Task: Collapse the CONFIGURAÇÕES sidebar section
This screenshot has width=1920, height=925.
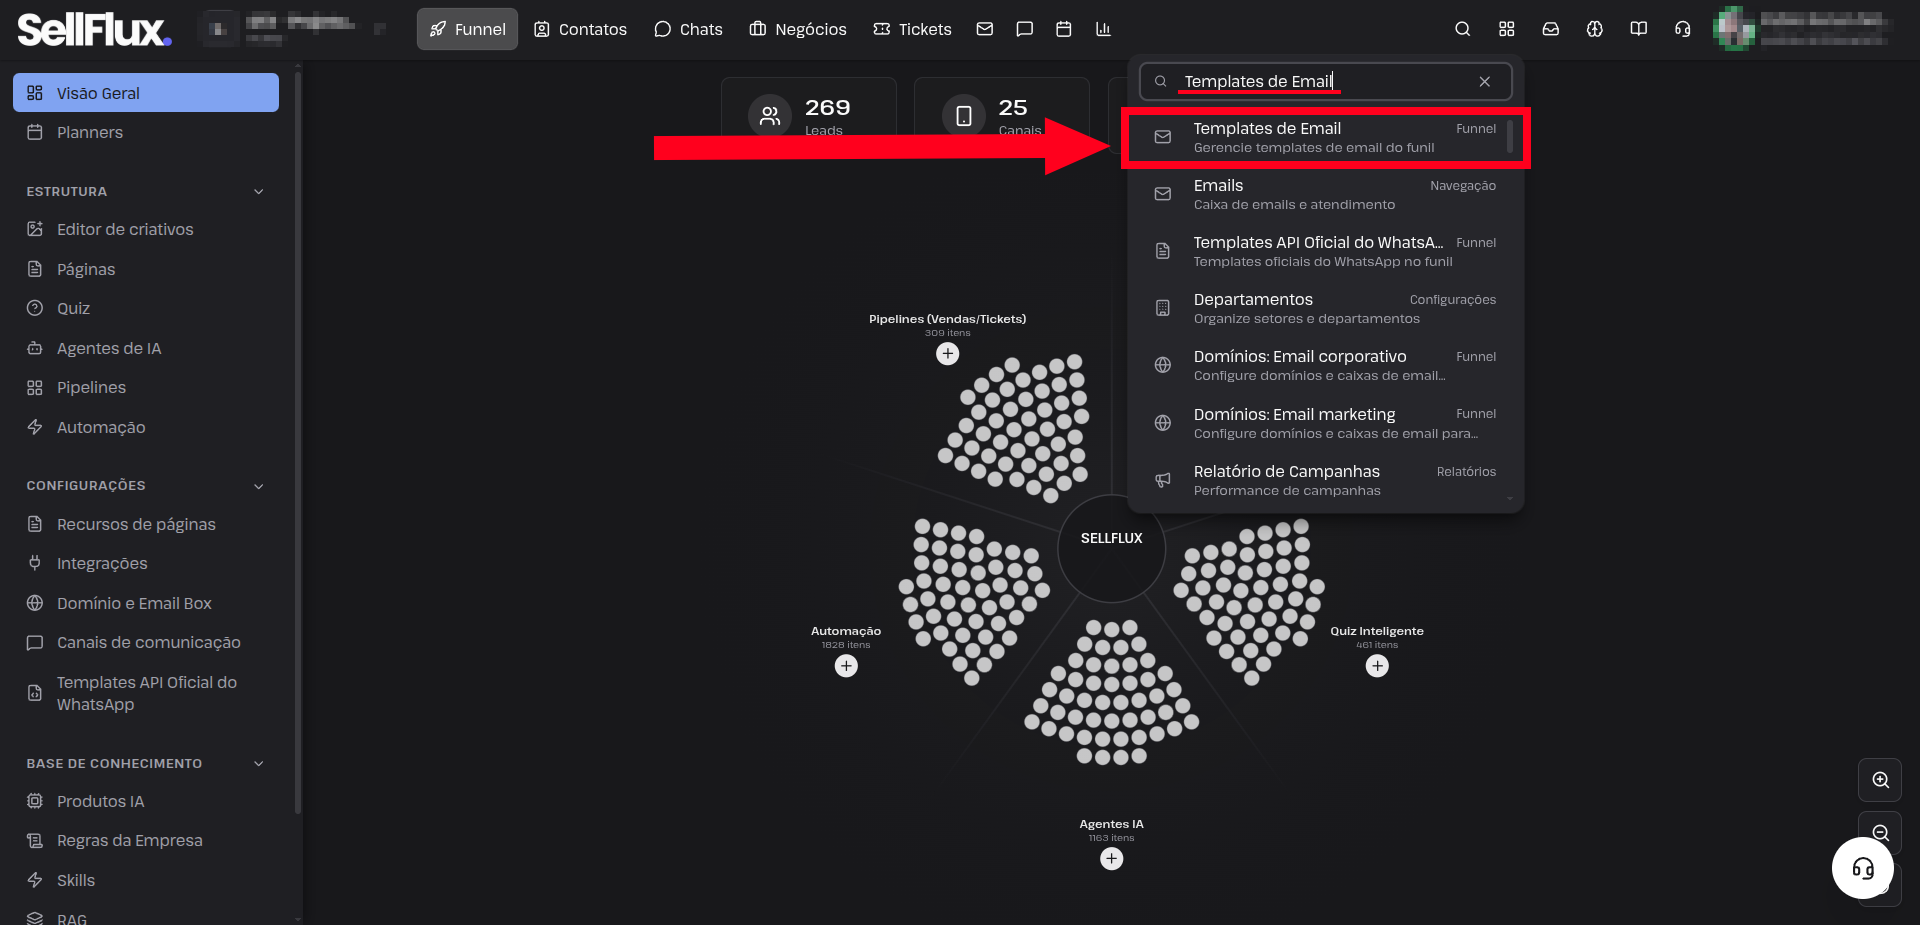Action: click(x=259, y=486)
